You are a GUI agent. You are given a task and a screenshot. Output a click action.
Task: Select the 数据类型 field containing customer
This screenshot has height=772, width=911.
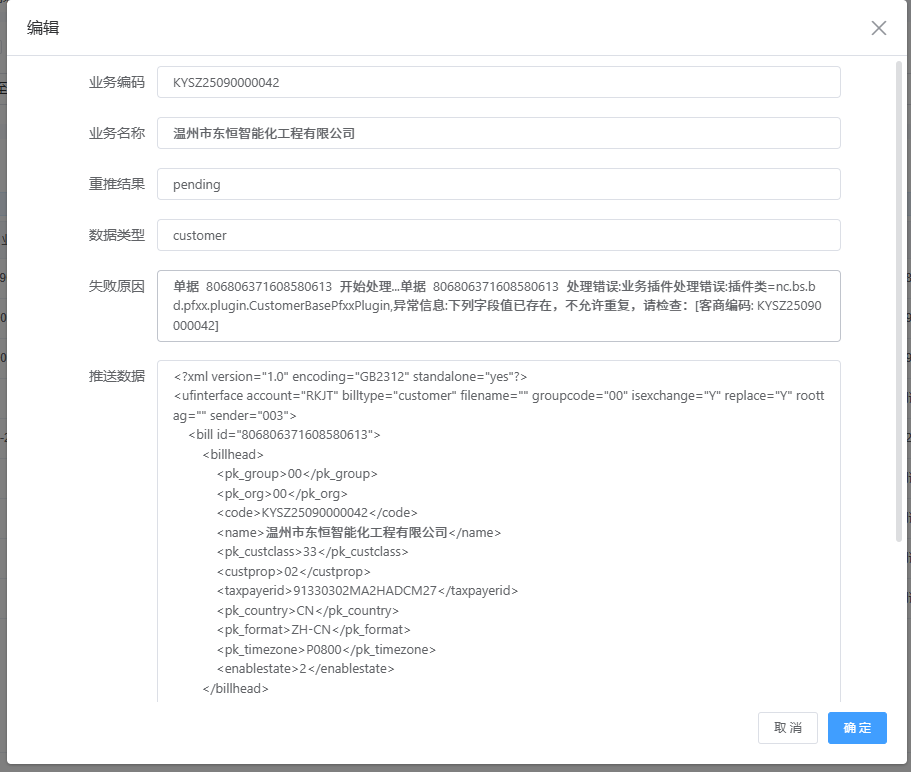(498, 236)
